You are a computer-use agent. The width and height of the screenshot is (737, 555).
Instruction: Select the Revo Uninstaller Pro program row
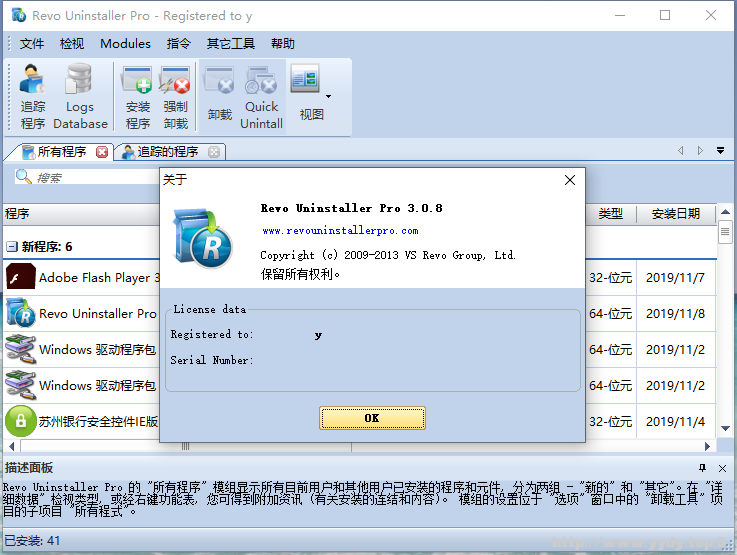pyautogui.click(x=360, y=313)
